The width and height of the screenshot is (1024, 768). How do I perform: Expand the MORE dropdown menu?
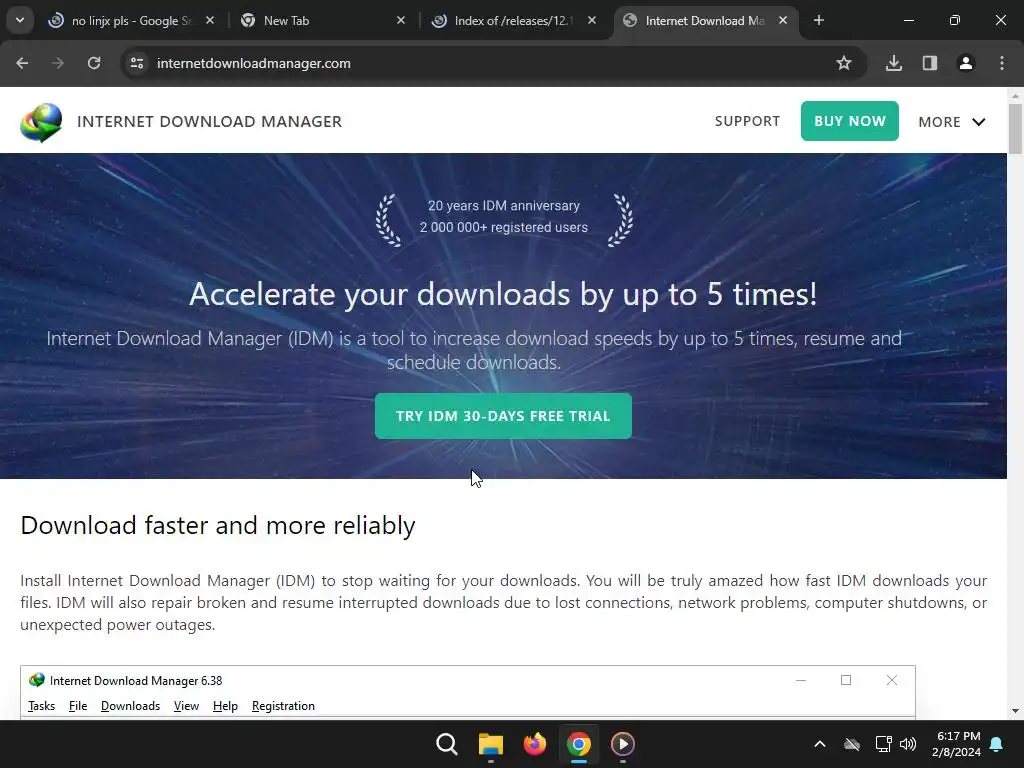[x=952, y=122]
